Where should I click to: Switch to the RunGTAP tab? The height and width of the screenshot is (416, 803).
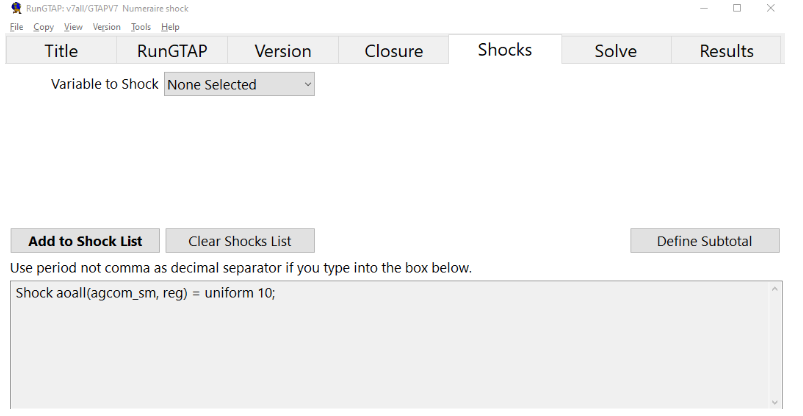(x=172, y=51)
